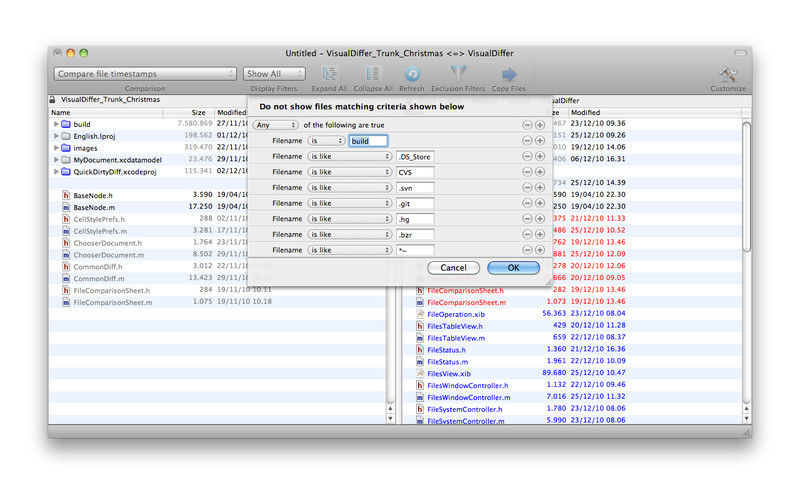Remove the CVS filter rule

click(528, 172)
